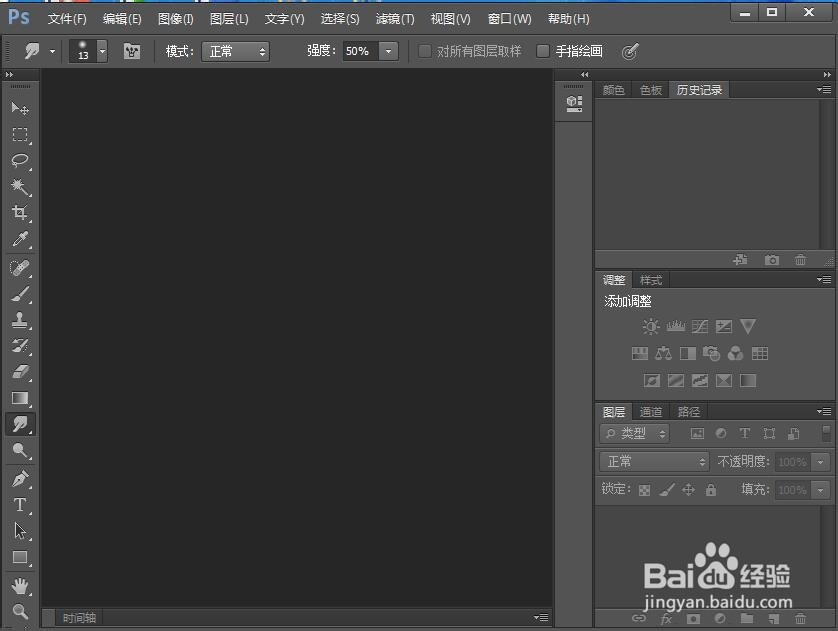Select the Clone Stamp tool

21,320
